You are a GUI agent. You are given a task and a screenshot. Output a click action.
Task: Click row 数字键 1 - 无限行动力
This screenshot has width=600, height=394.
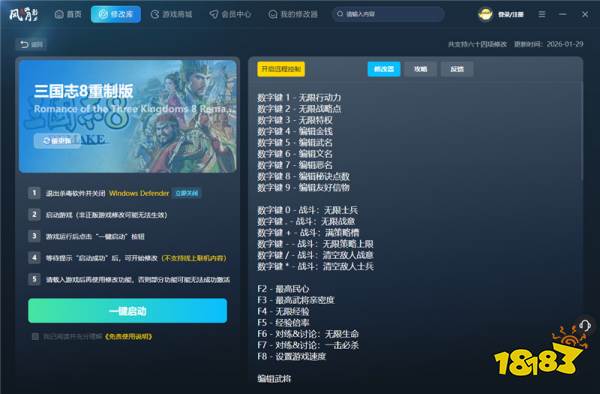point(299,98)
